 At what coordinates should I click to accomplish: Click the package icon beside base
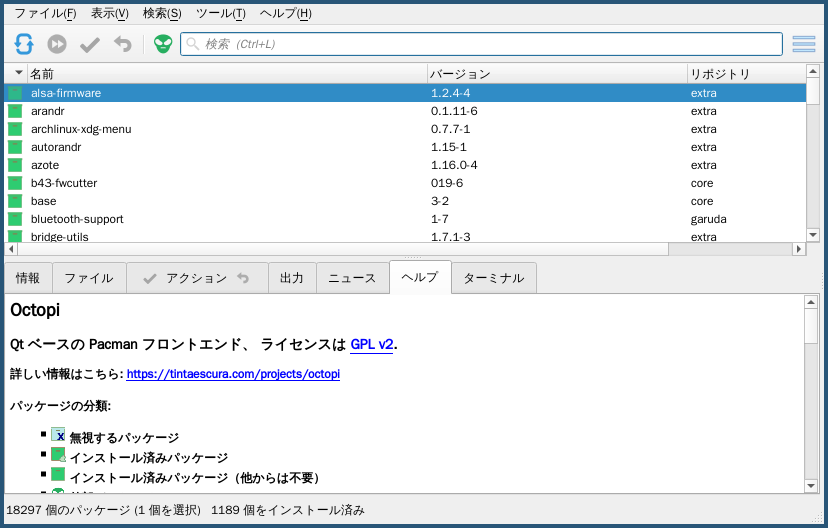pyautogui.click(x=15, y=201)
